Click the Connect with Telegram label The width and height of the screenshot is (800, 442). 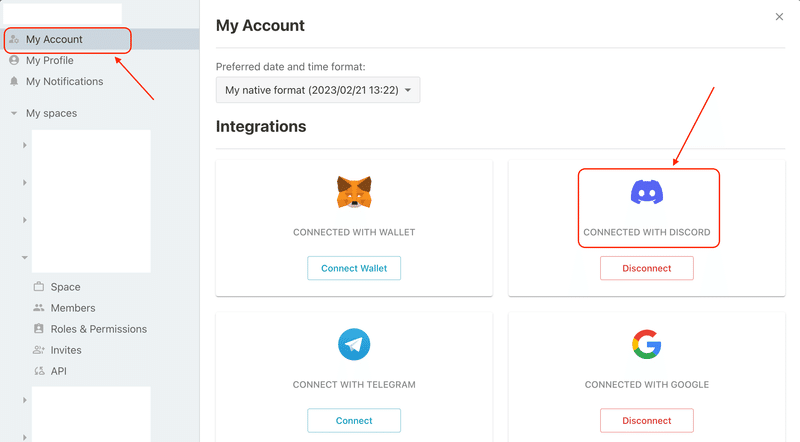point(354,384)
